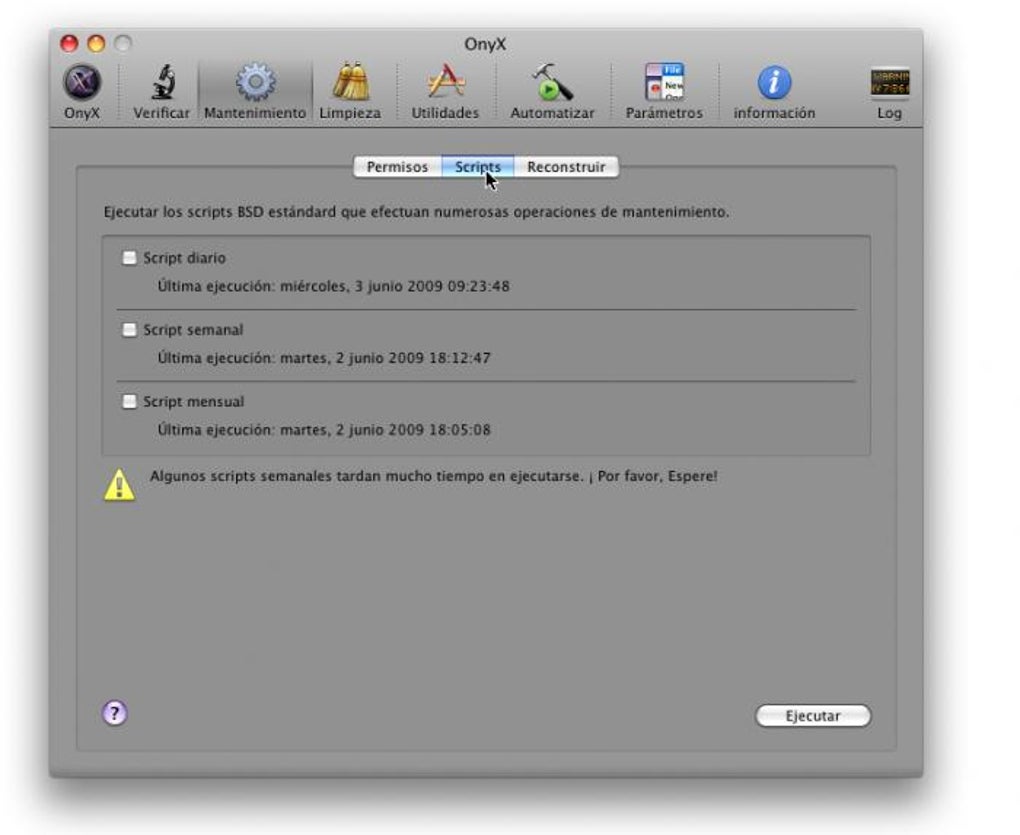Enable the Script diario checkbox
The width and height of the screenshot is (1020, 835).
point(129,258)
